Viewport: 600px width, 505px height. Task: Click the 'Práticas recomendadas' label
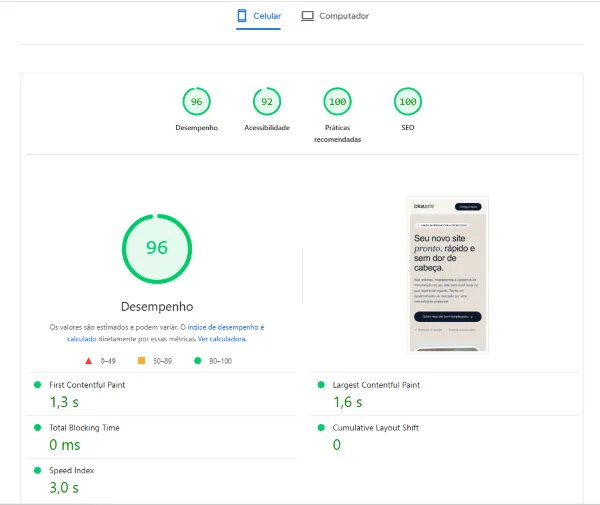(337, 134)
